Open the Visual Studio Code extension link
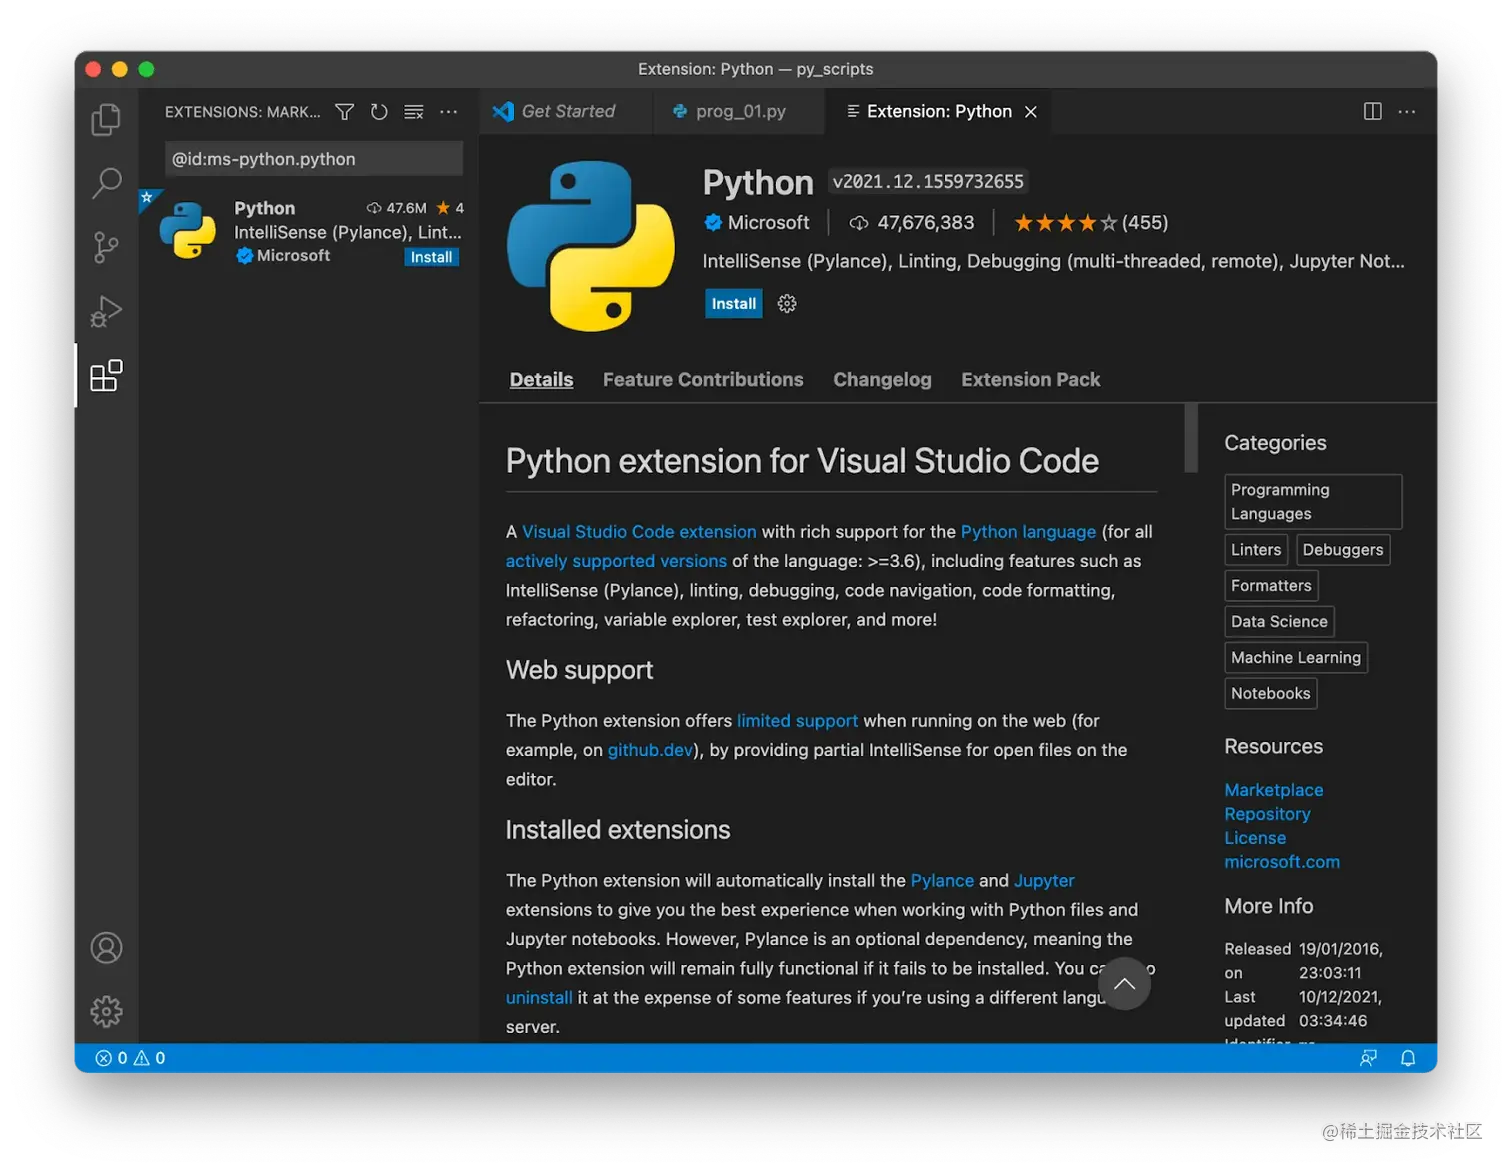 click(639, 532)
